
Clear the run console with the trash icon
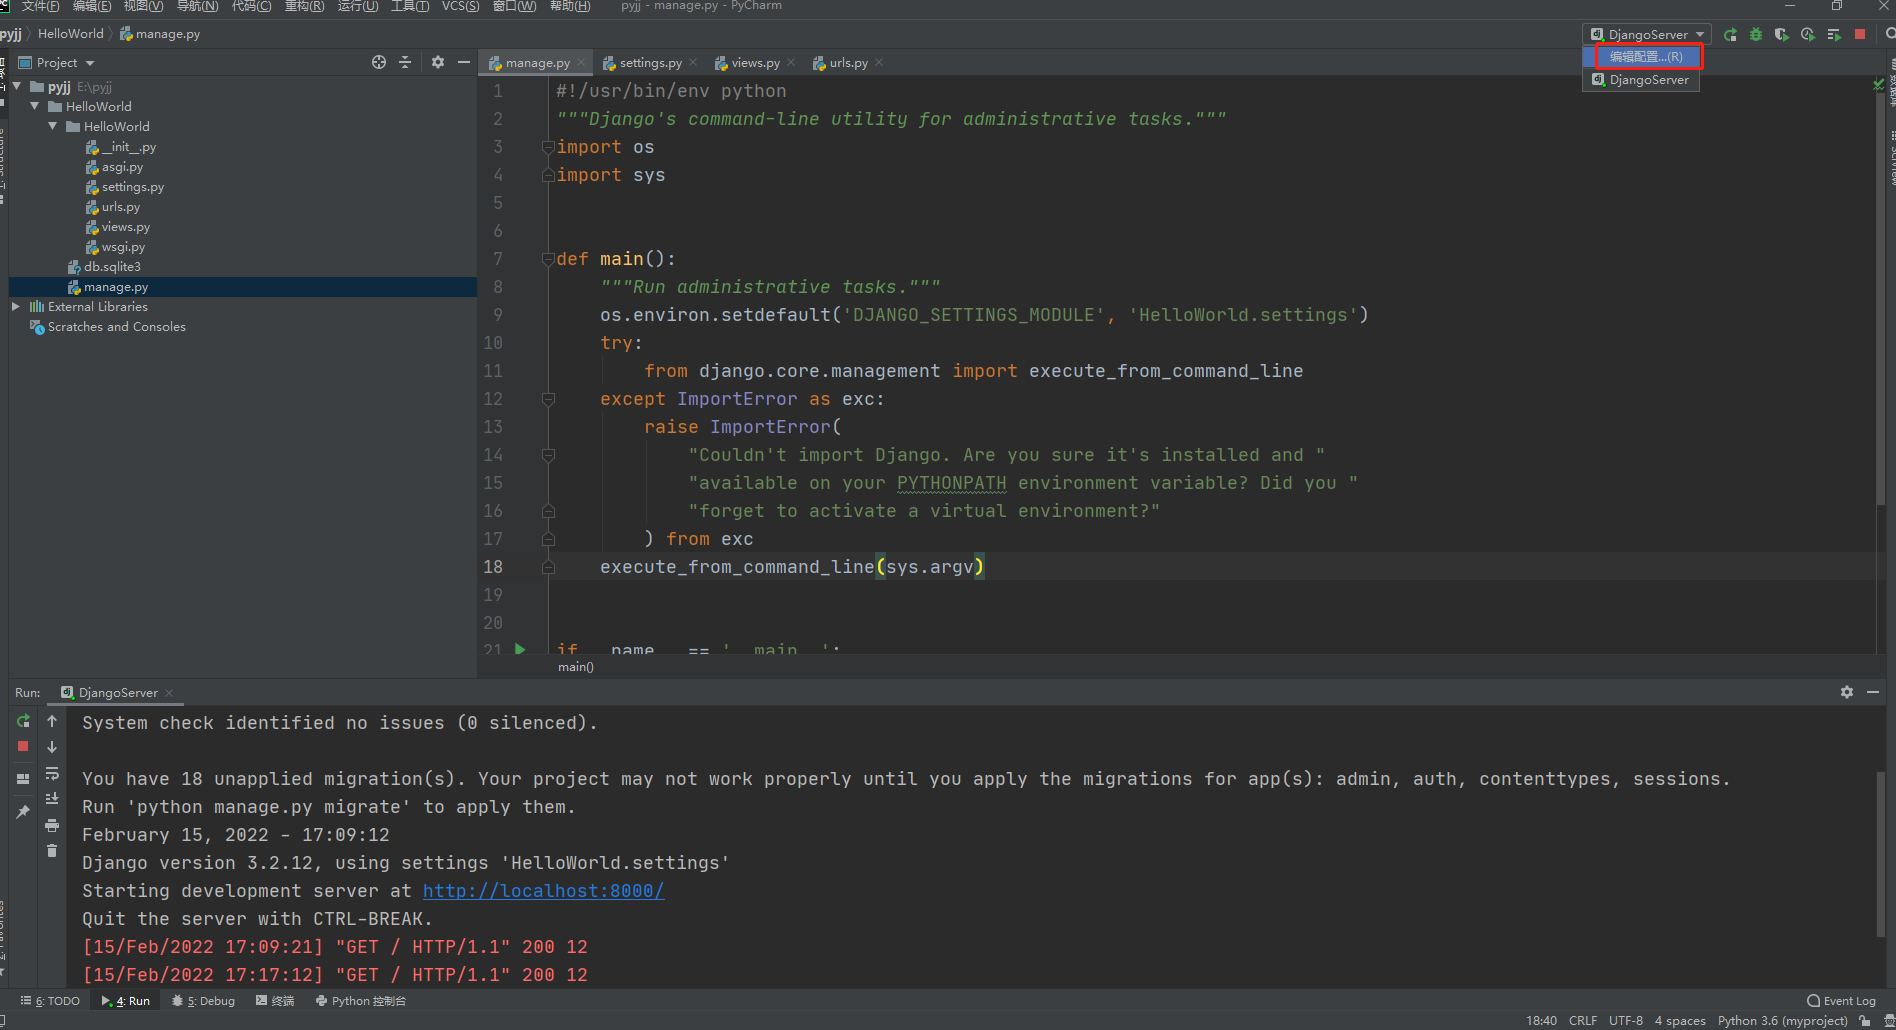51,851
